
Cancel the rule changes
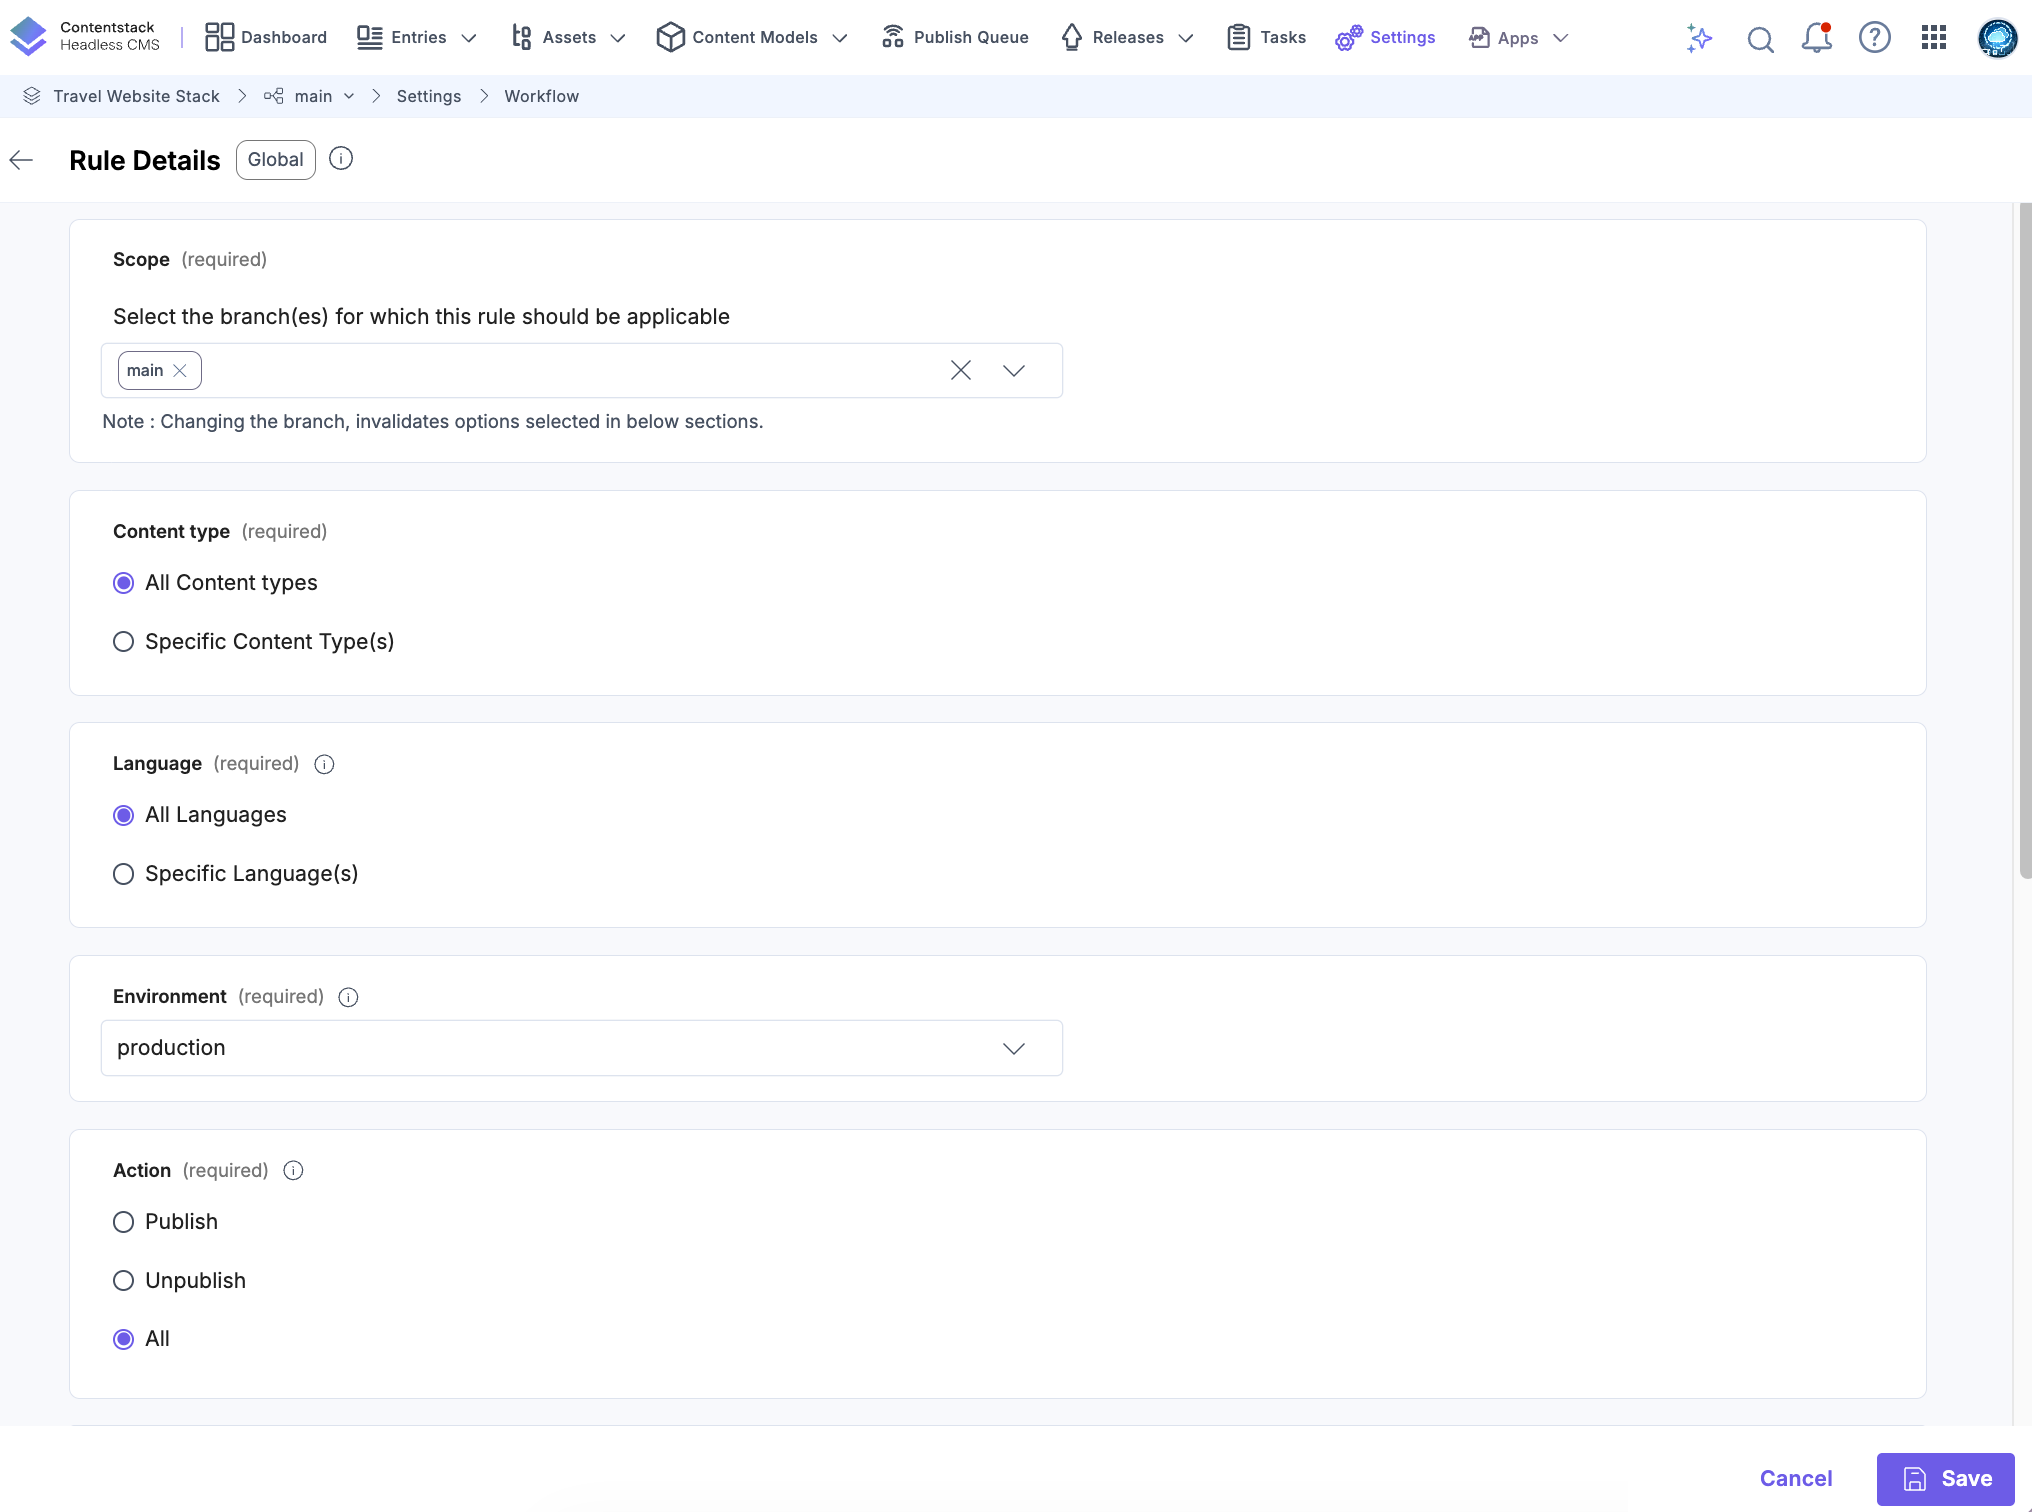coord(1796,1478)
